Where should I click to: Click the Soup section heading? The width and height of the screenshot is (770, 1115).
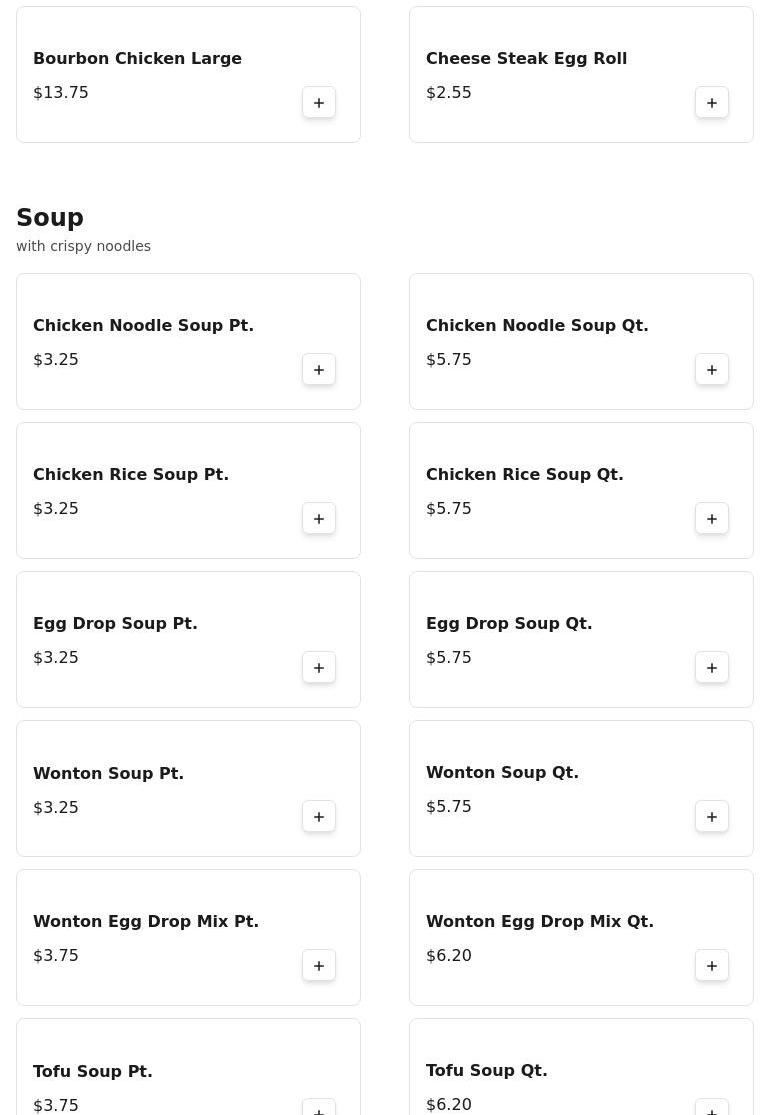50,218
